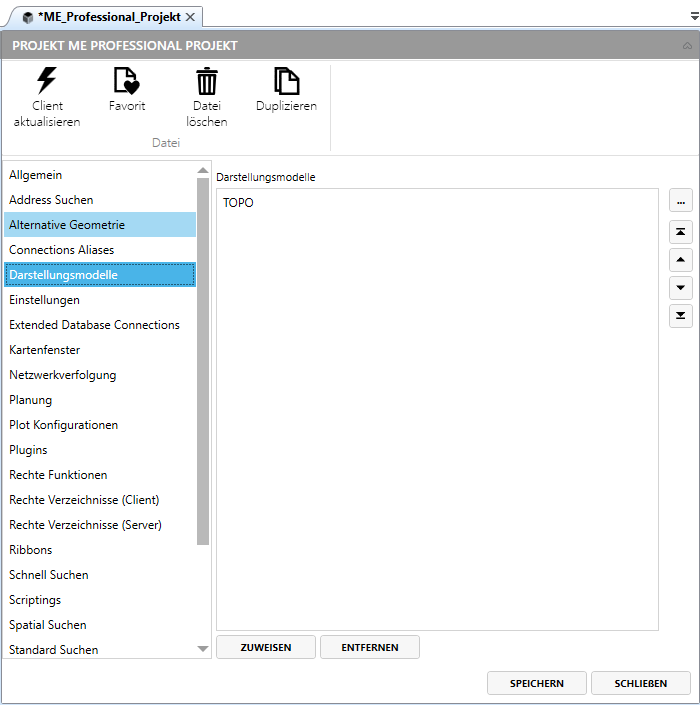
Task: Save changes with SPEICHERN
Action: click(536, 683)
